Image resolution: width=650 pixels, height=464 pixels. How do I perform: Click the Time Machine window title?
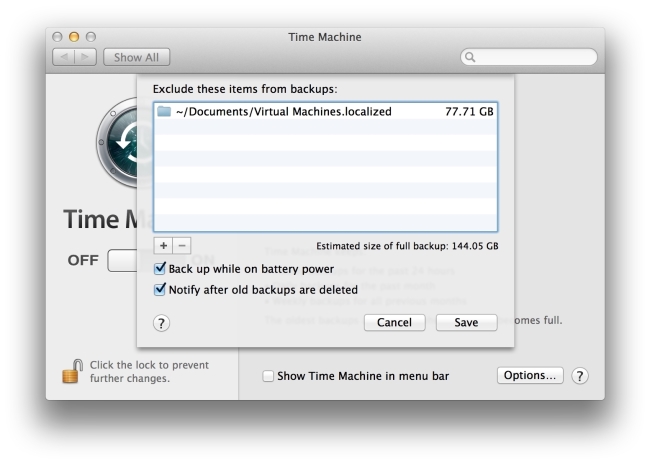(325, 37)
